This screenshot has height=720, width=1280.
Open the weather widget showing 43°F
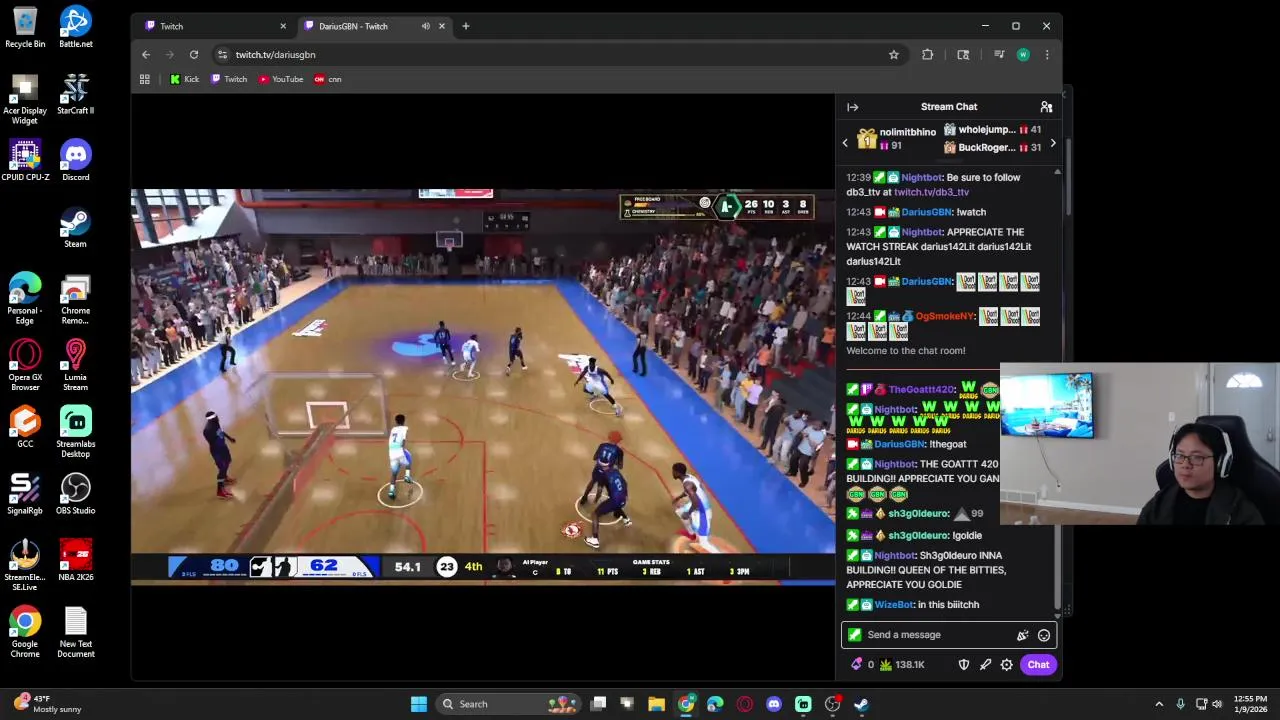48,704
